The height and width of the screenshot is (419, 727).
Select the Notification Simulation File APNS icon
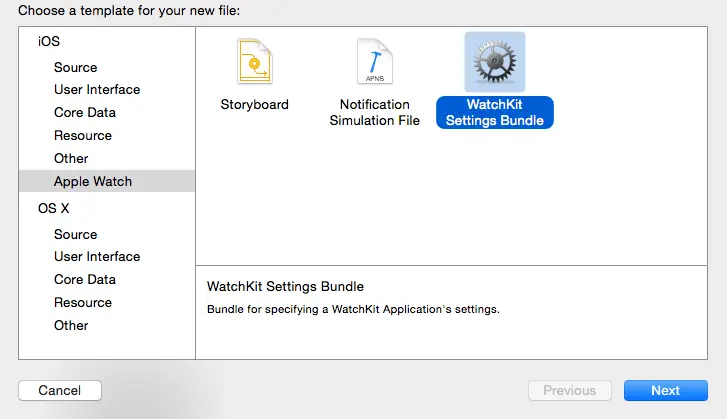(375, 62)
